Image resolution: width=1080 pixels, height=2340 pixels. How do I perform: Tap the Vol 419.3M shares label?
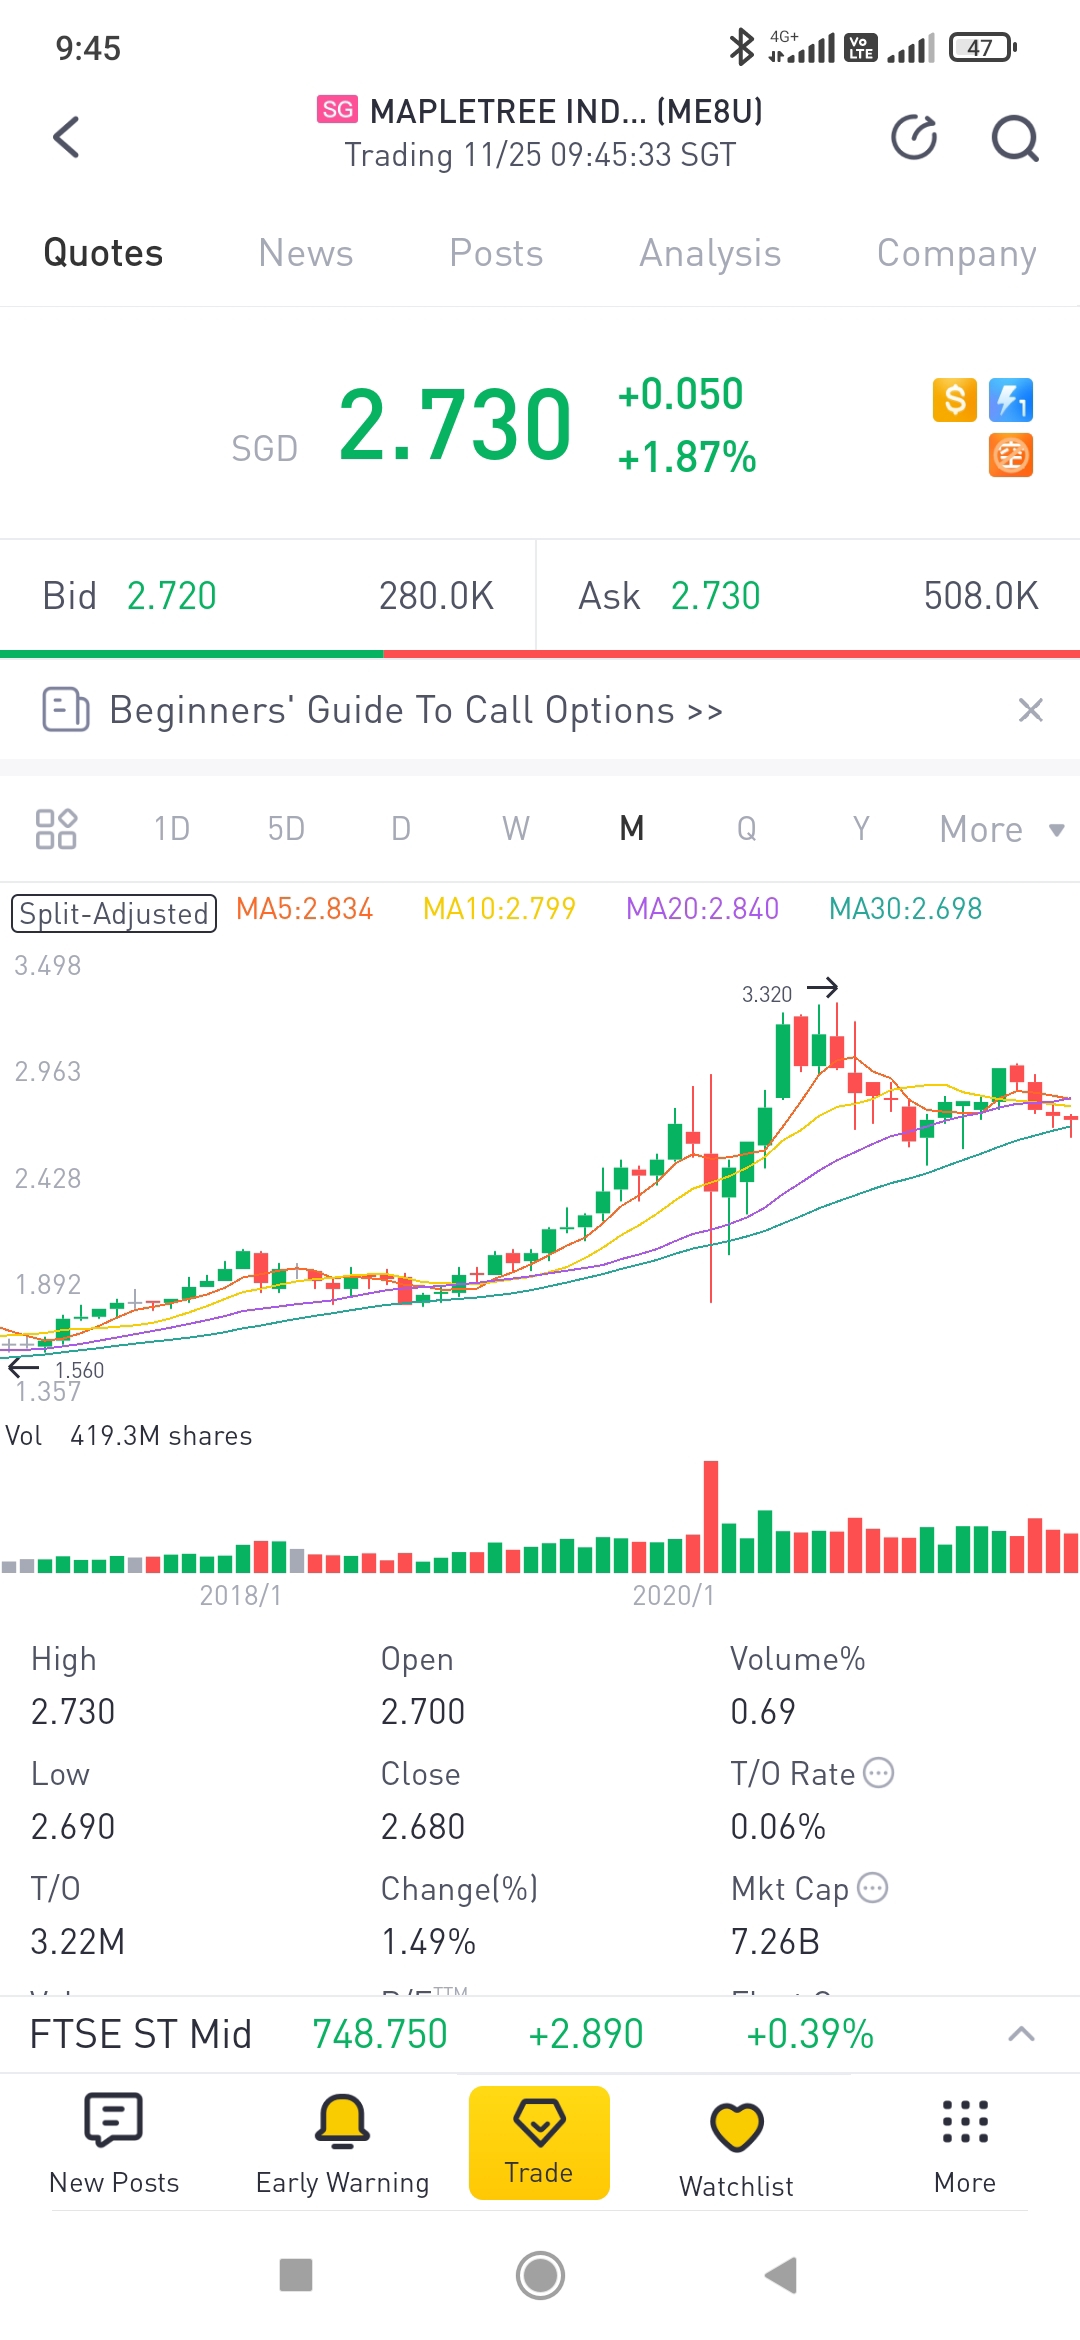pyautogui.click(x=129, y=1436)
